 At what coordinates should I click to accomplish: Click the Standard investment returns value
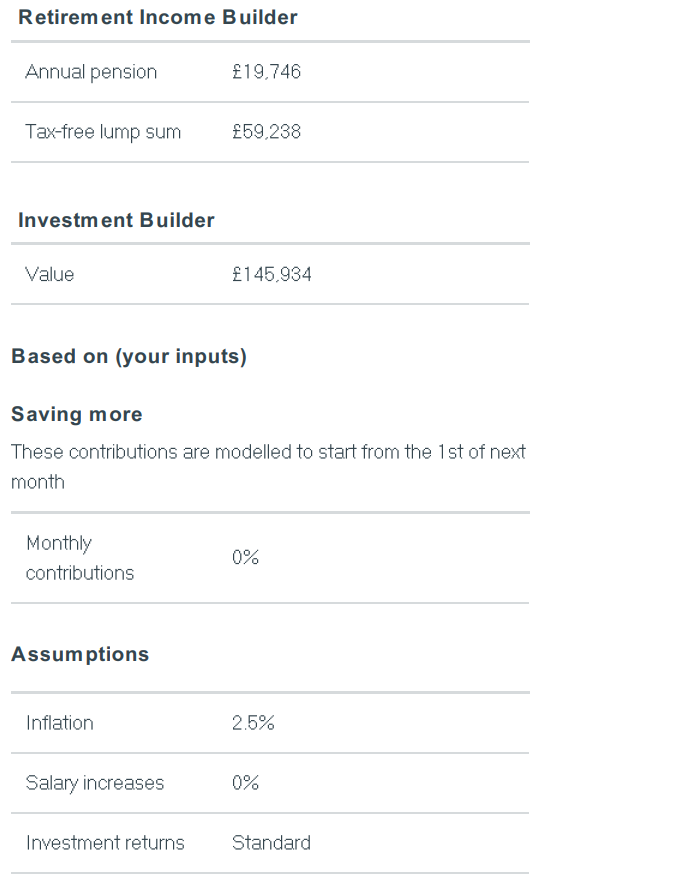[x=271, y=843]
